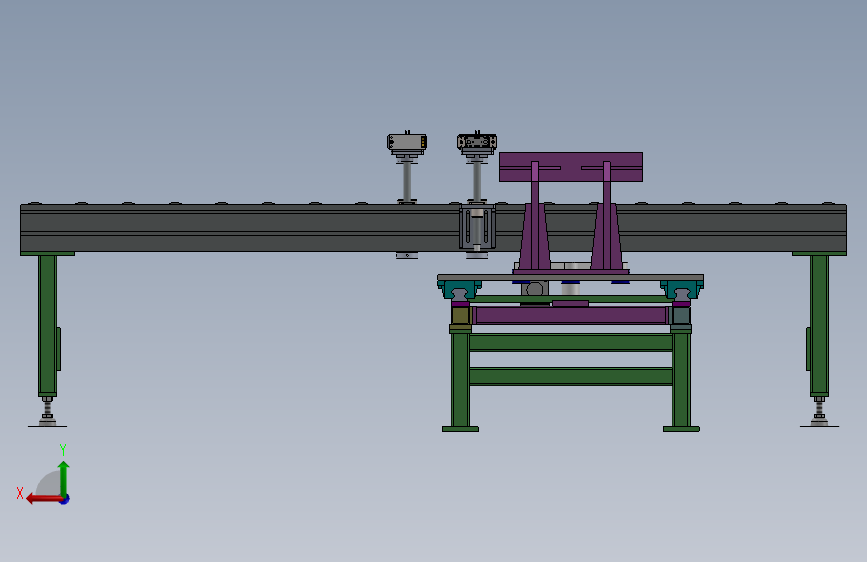
Task: Select the right purple tapered upright bracket
Action: pos(607,237)
